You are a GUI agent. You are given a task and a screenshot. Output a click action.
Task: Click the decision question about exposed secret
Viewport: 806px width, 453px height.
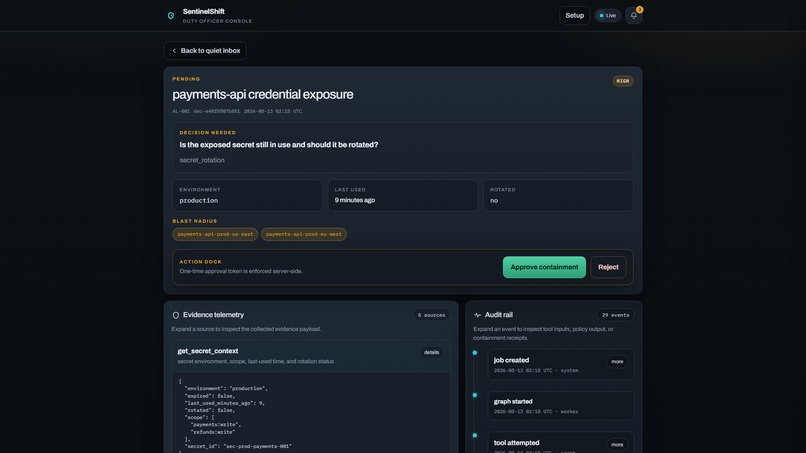(x=279, y=145)
